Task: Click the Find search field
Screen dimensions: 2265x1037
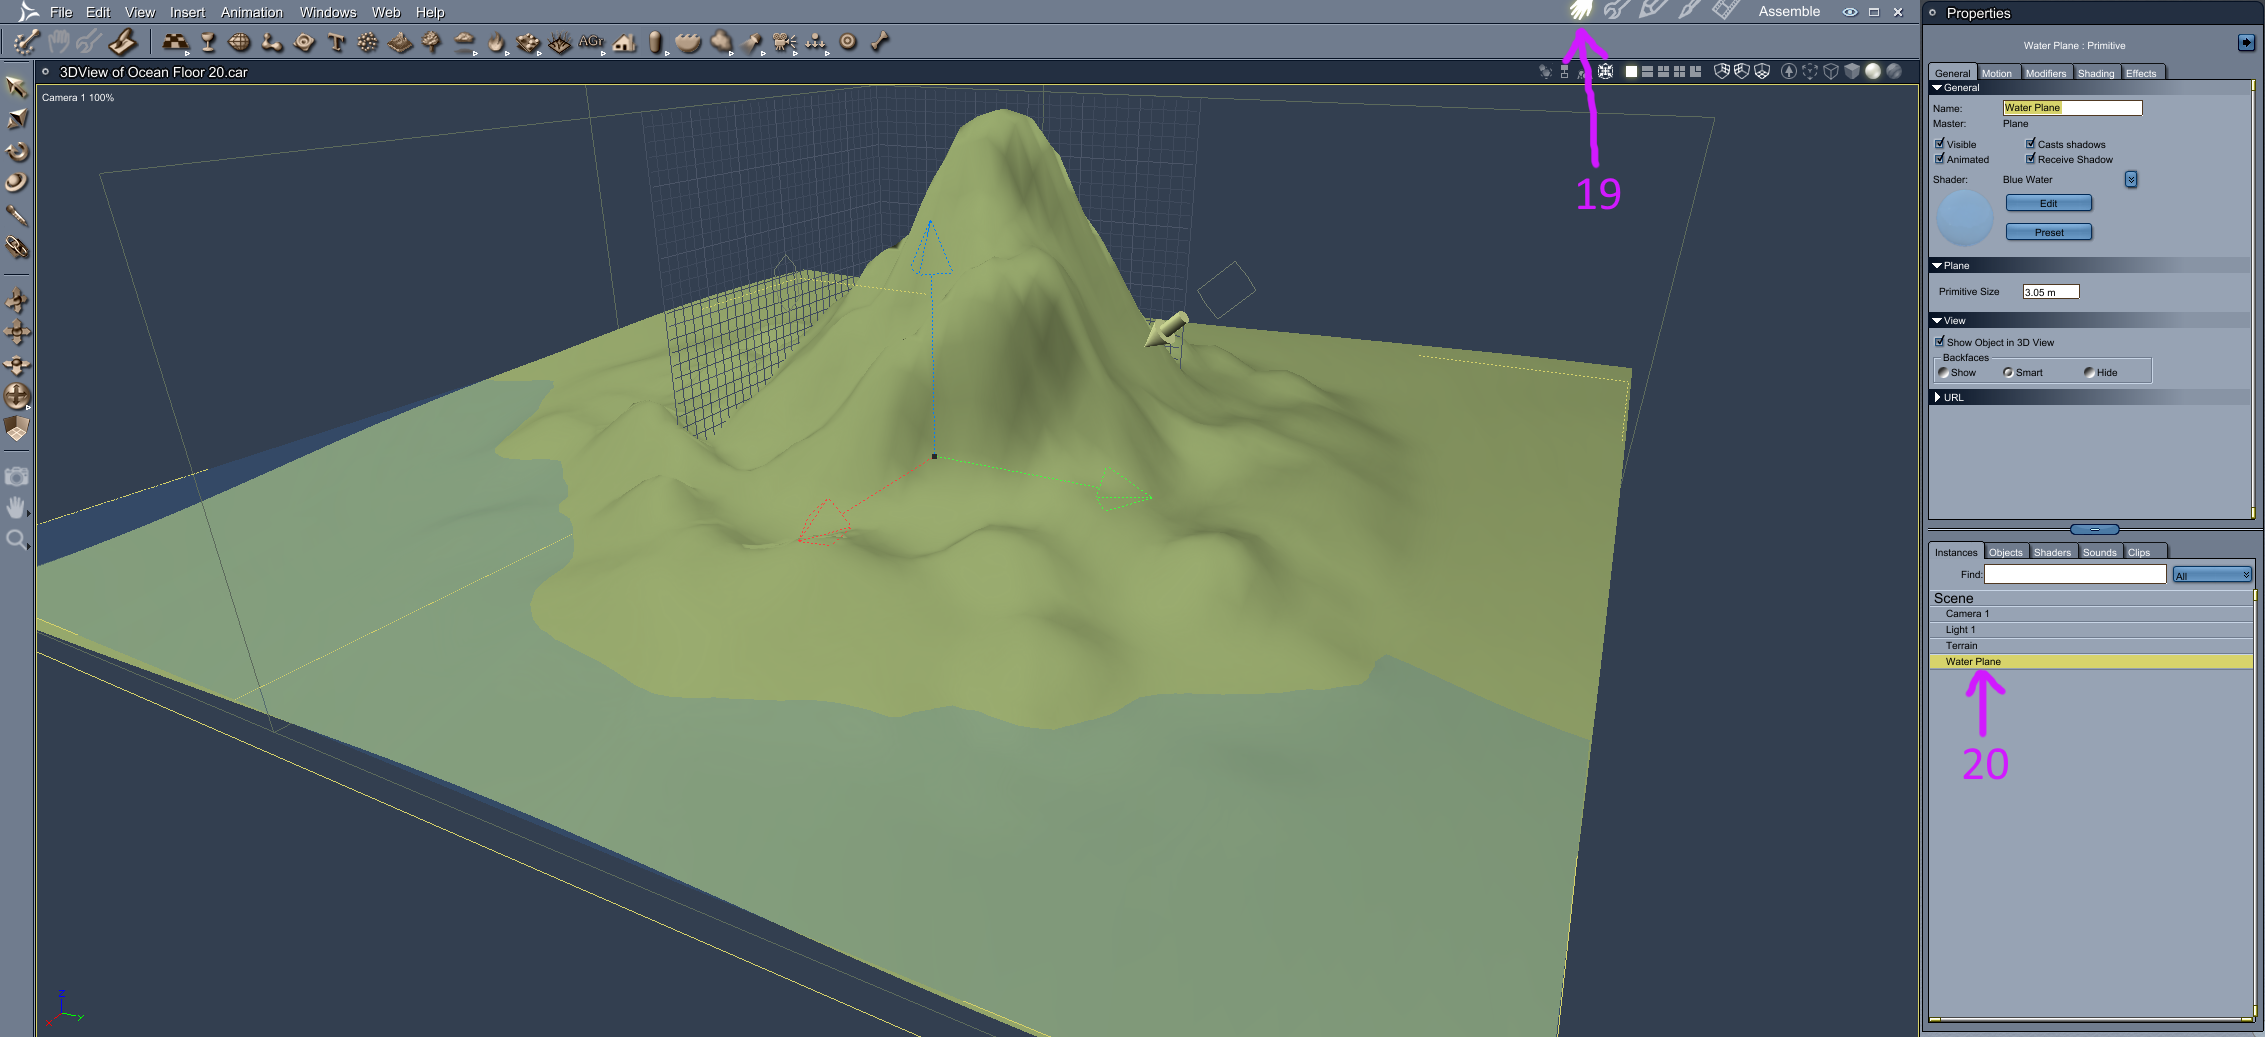Action: pyautogui.click(x=2075, y=575)
